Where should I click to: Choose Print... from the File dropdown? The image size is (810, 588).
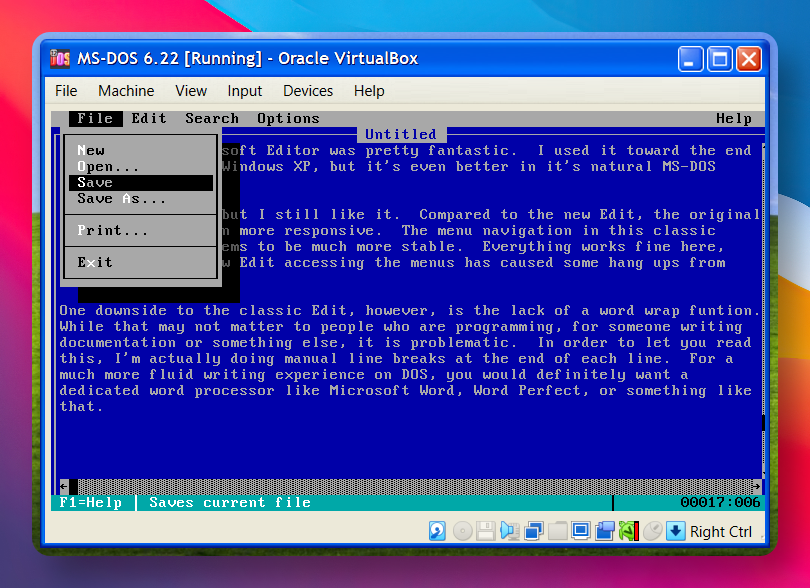[141, 230]
